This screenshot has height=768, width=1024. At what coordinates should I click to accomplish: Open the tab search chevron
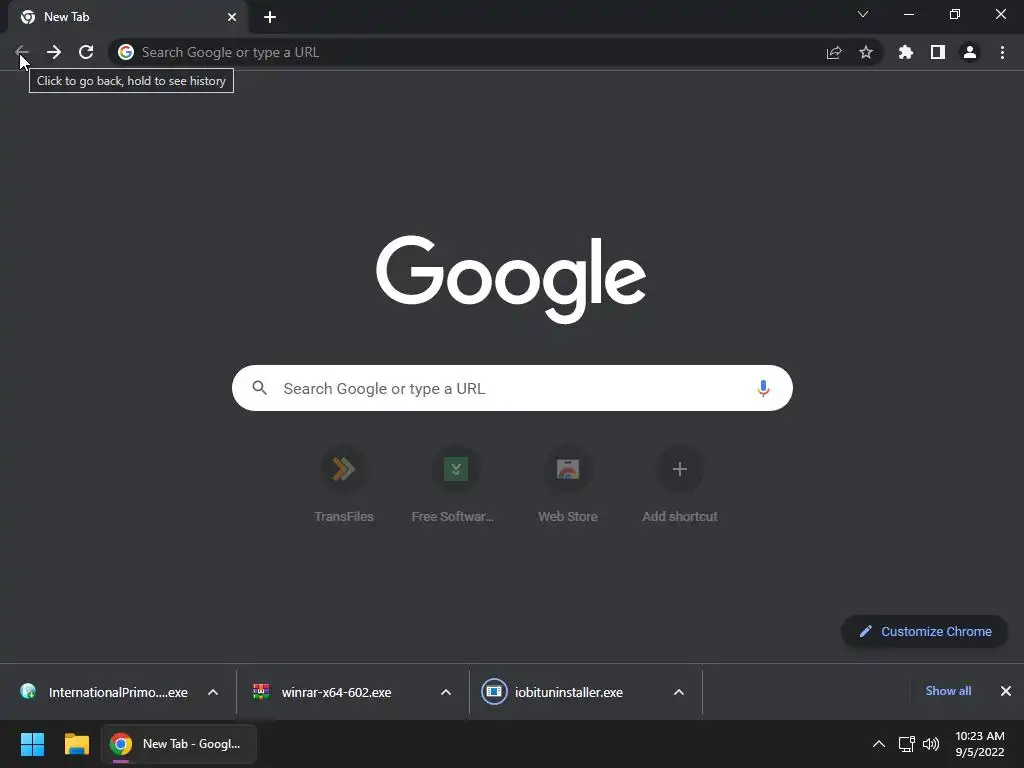863,14
